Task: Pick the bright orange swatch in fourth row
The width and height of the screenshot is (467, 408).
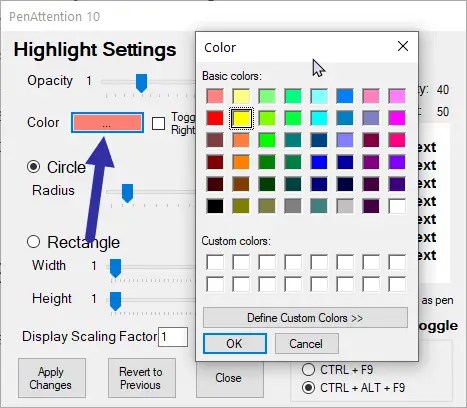Action: point(241,162)
